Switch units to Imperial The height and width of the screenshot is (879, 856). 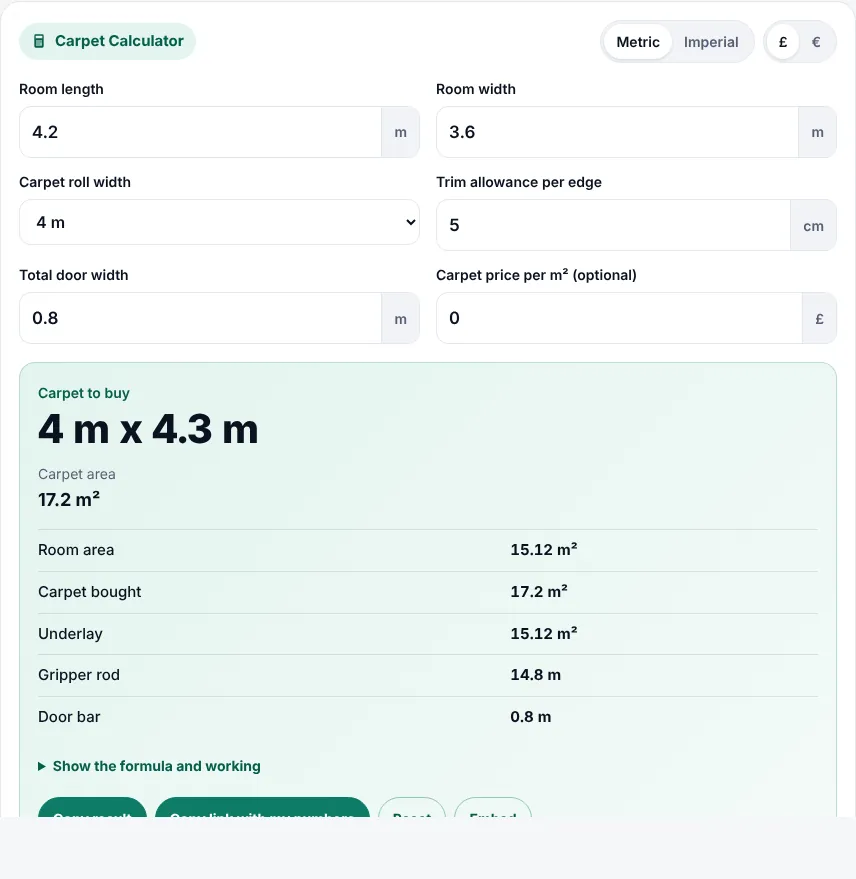point(711,42)
